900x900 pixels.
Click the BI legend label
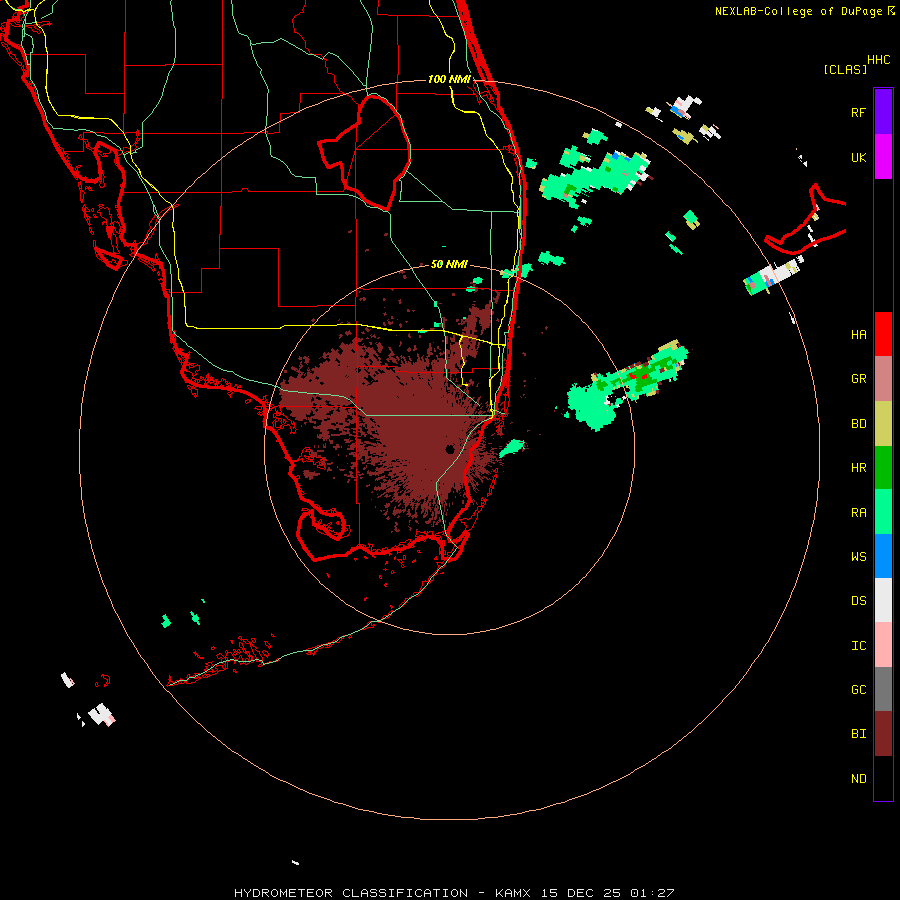tap(859, 734)
